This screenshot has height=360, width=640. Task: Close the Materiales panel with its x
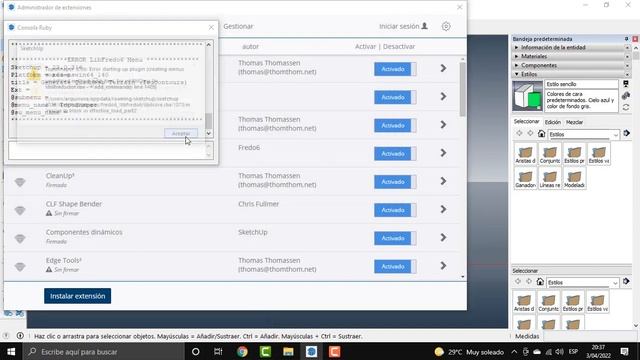(627, 56)
